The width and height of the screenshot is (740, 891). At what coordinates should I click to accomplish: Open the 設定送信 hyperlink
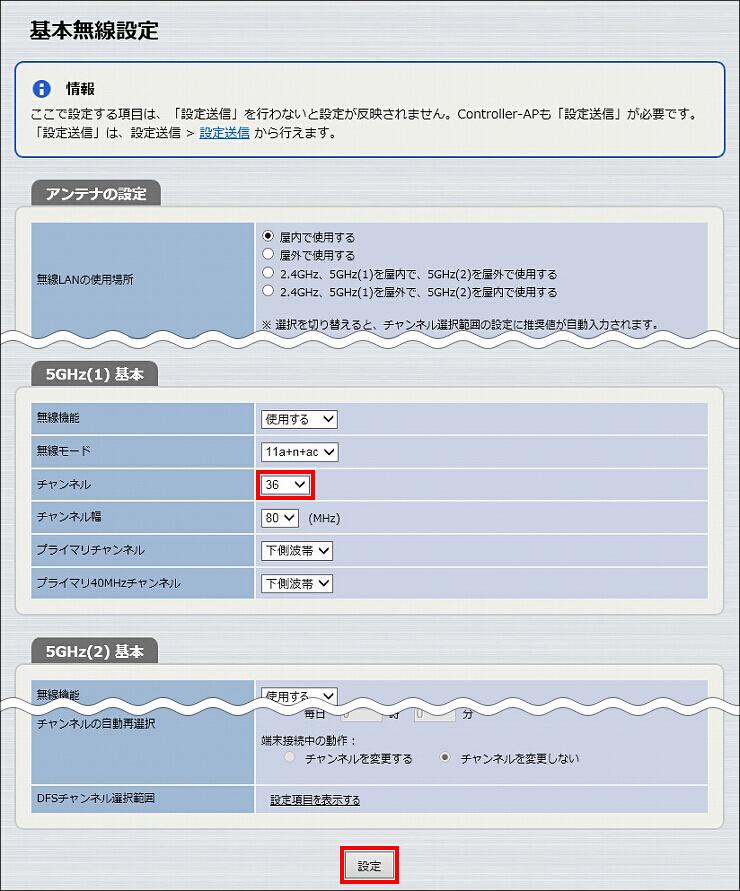pyautogui.click(x=224, y=133)
